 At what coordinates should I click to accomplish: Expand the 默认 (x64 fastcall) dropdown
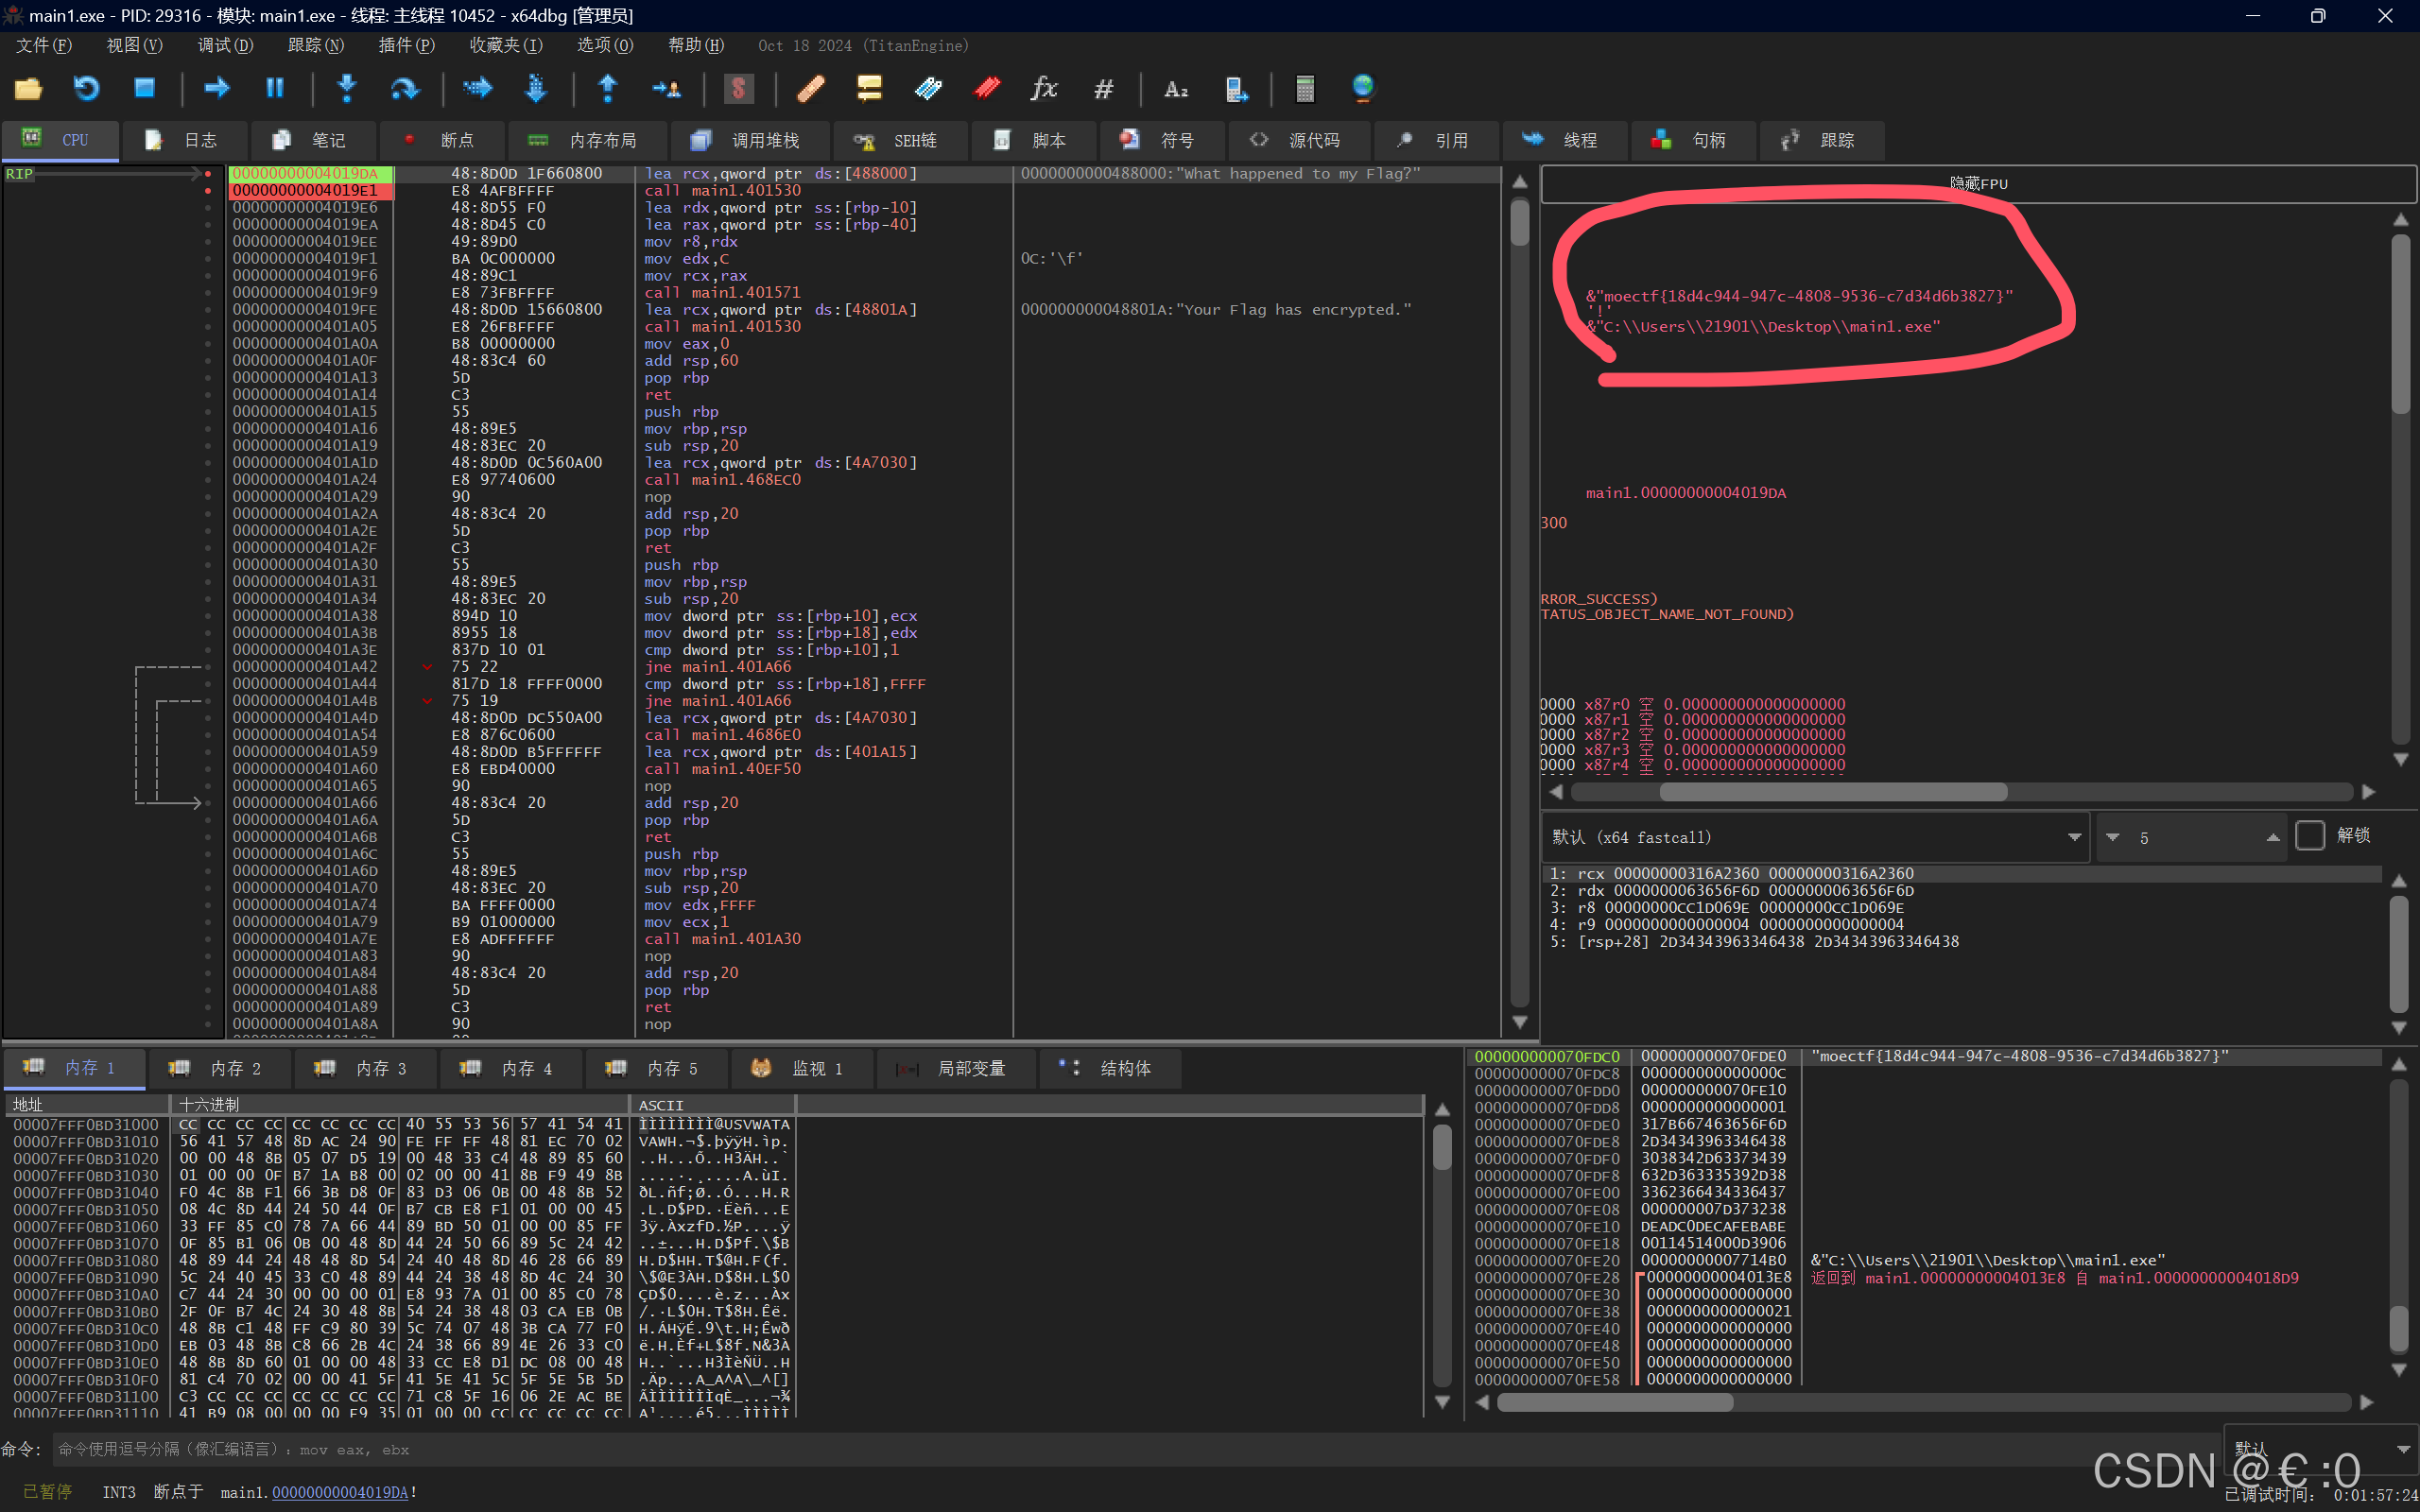pos(2074,837)
